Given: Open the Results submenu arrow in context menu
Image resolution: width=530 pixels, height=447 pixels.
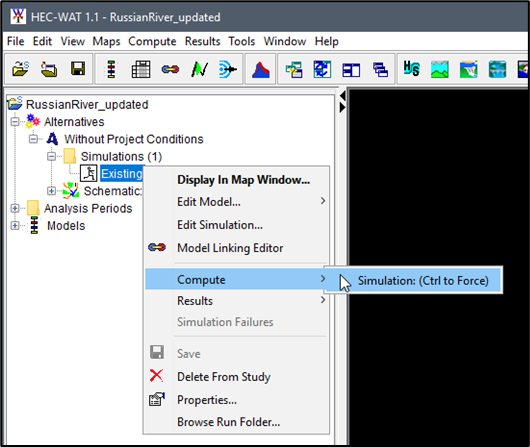Looking at the screenshot, I should 323,300.
